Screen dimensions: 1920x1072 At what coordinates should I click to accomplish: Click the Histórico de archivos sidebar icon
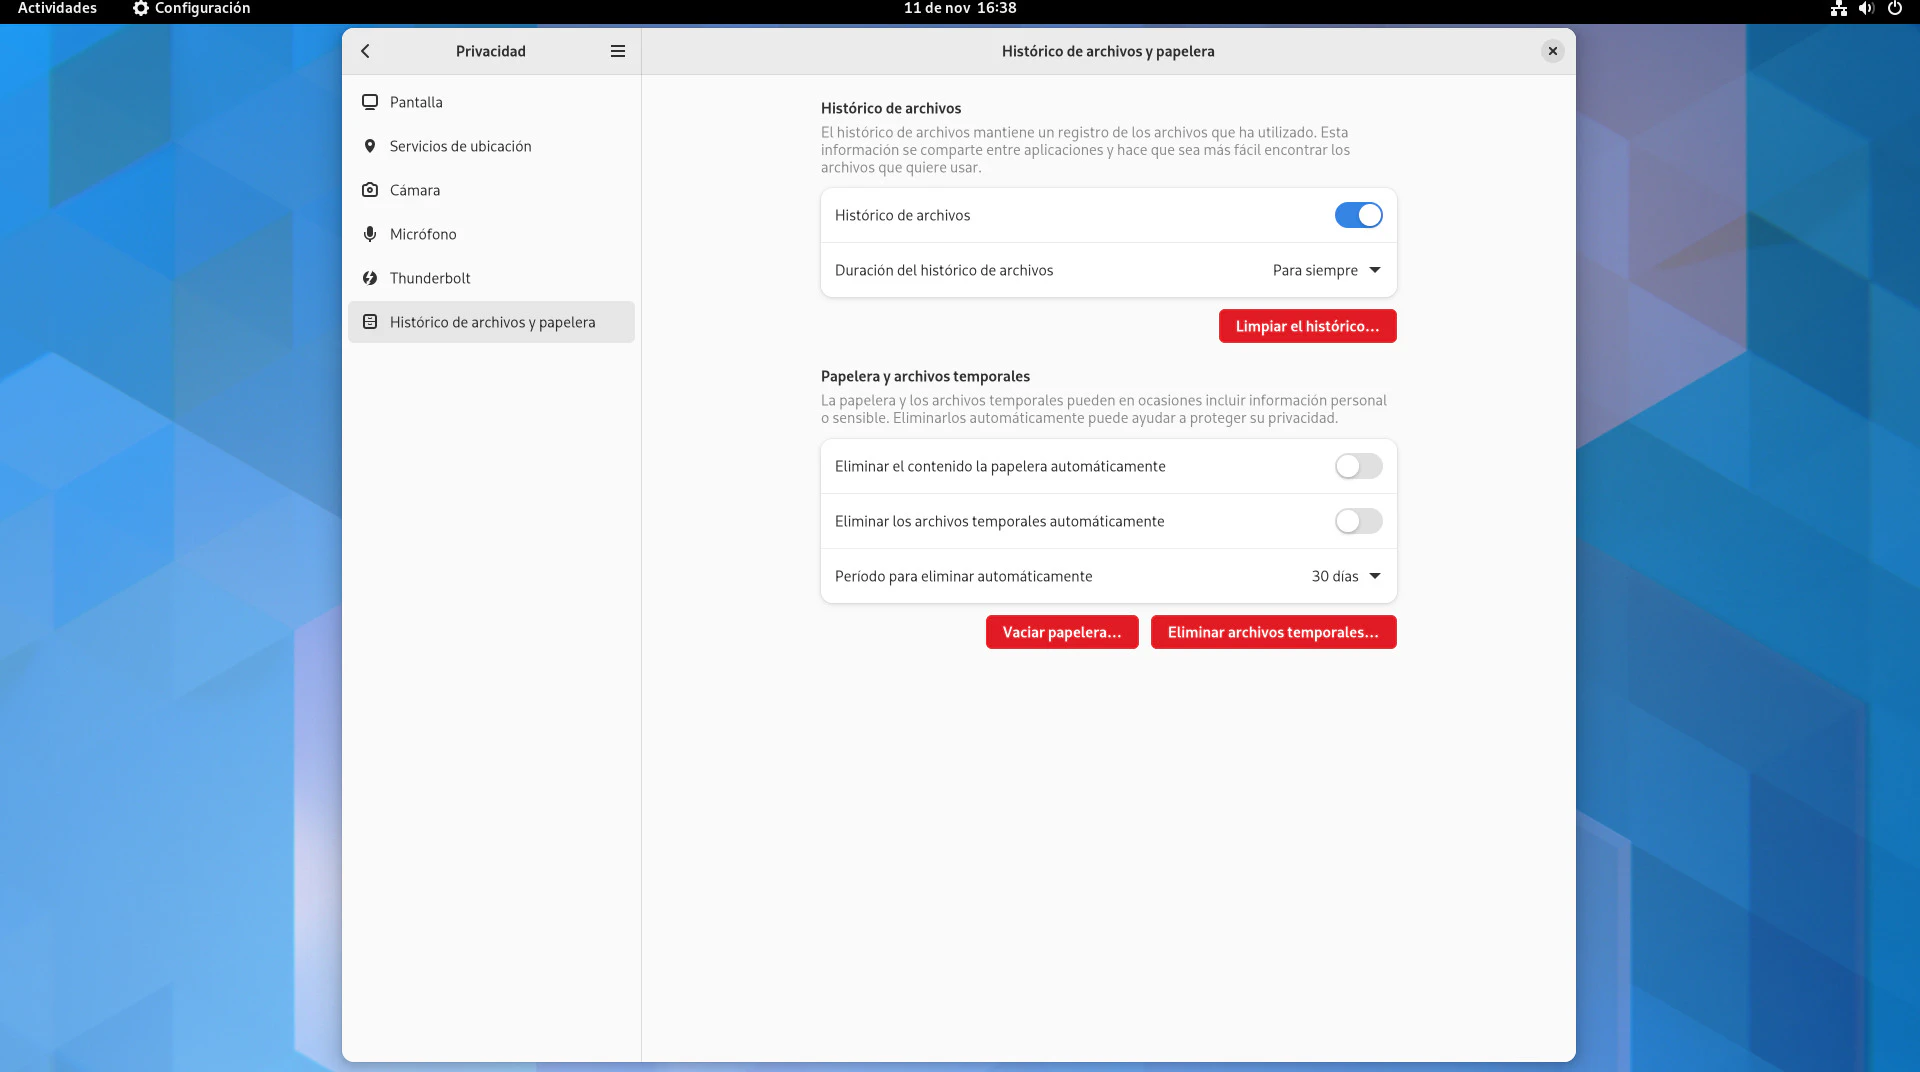tap(370, 322)
